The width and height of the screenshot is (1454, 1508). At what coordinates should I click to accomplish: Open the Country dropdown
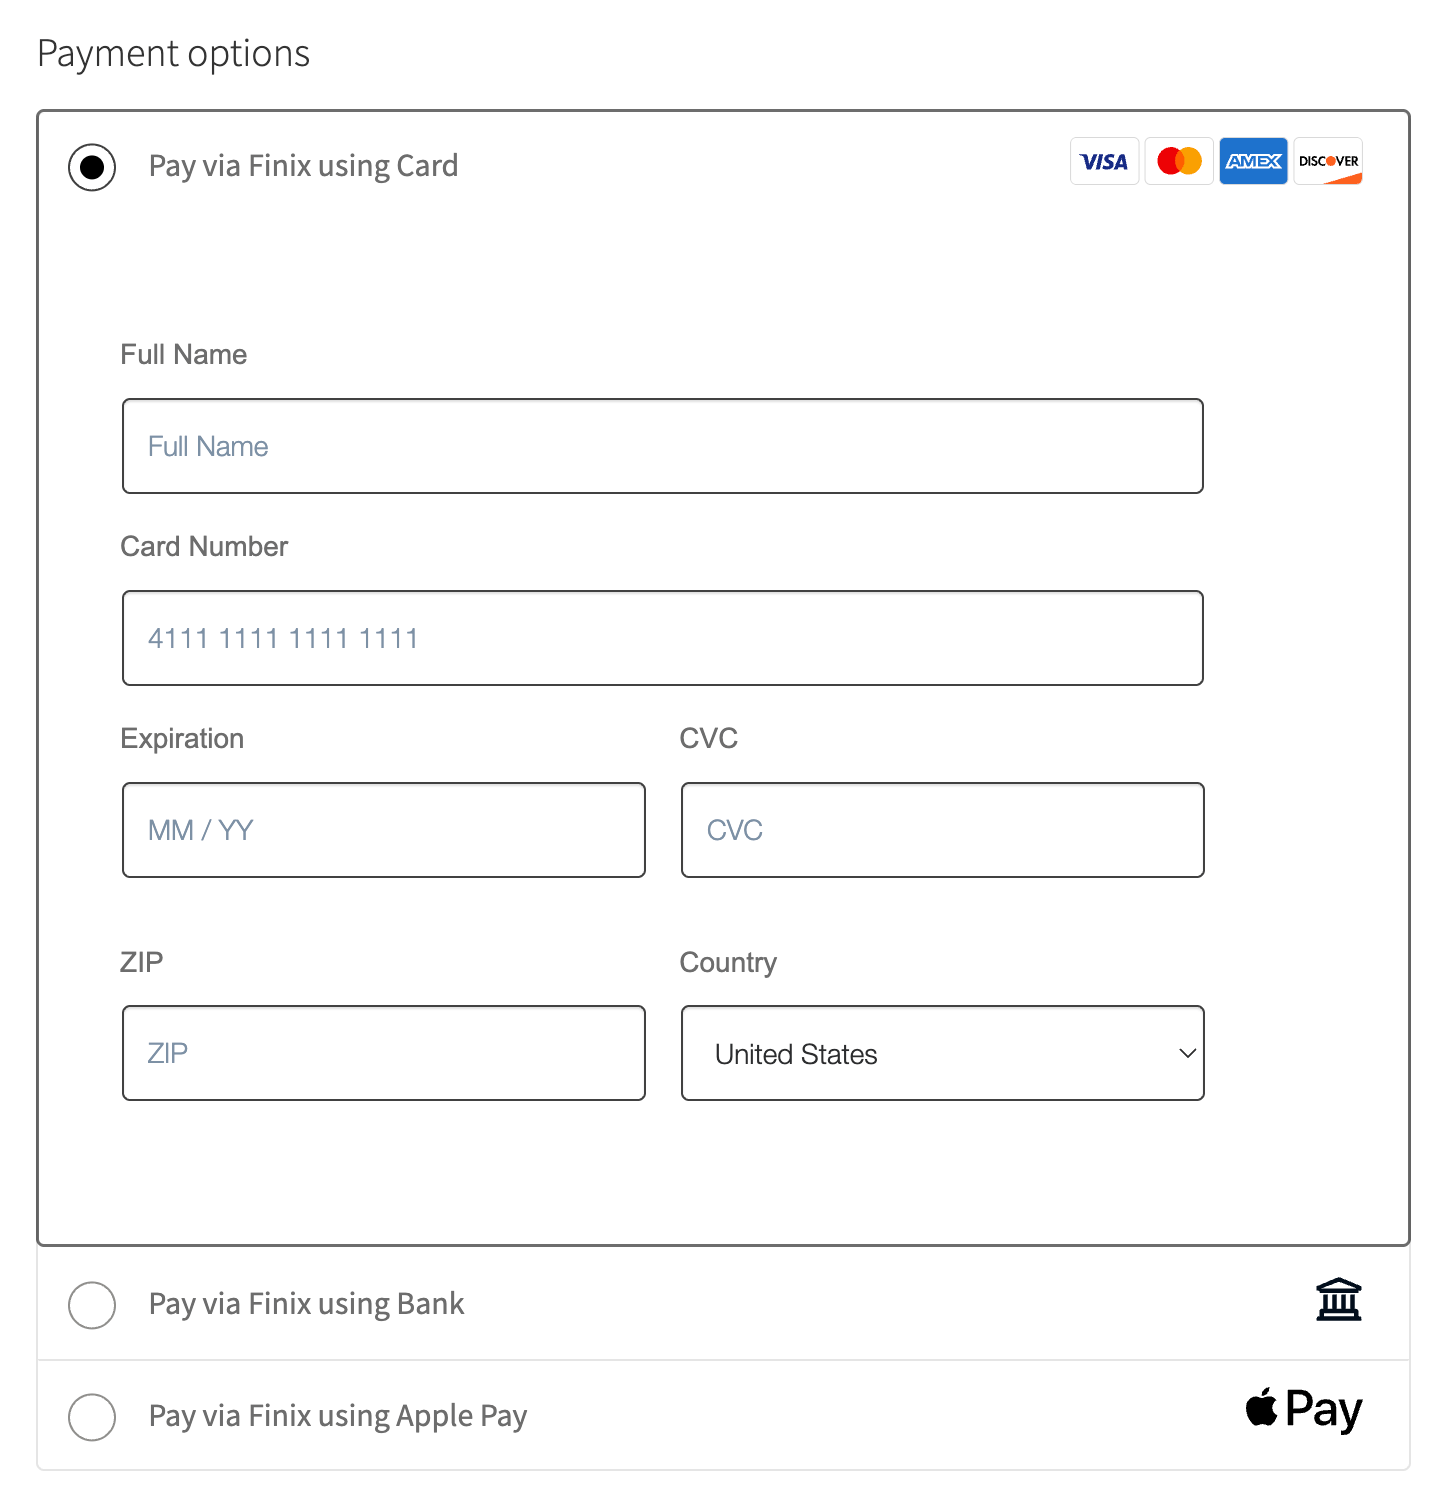pyautogui.click(x=942, y=1053)
